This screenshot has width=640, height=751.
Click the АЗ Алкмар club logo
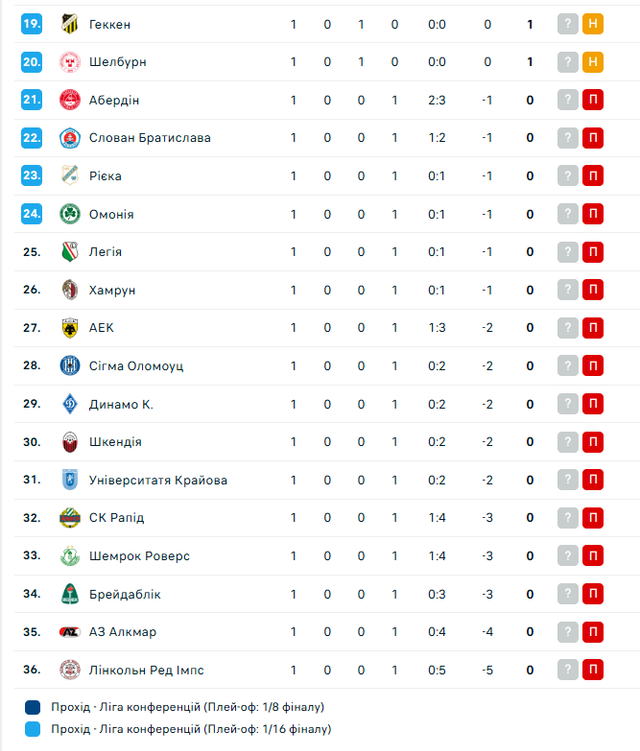69,632
